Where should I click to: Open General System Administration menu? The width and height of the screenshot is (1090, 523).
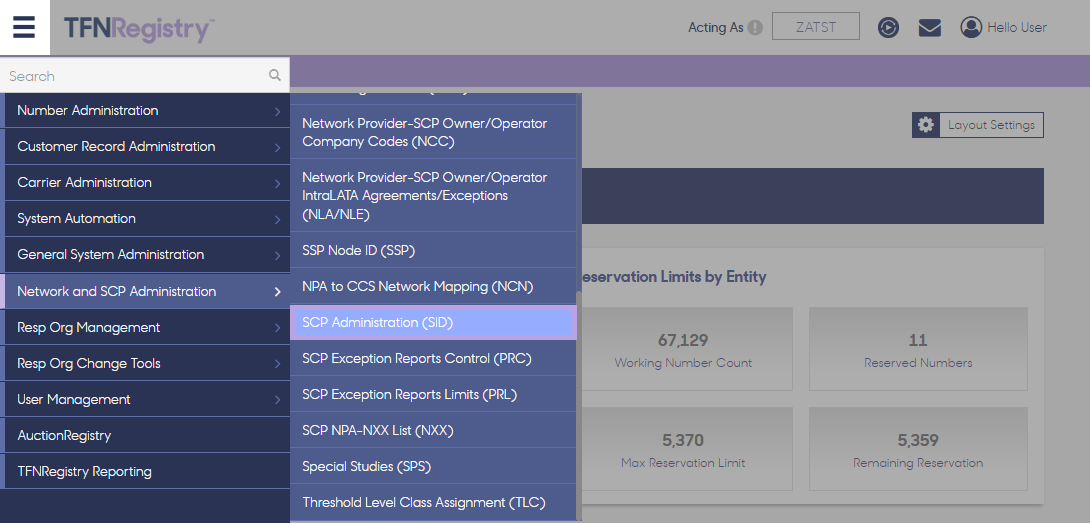tap(147, 255)
